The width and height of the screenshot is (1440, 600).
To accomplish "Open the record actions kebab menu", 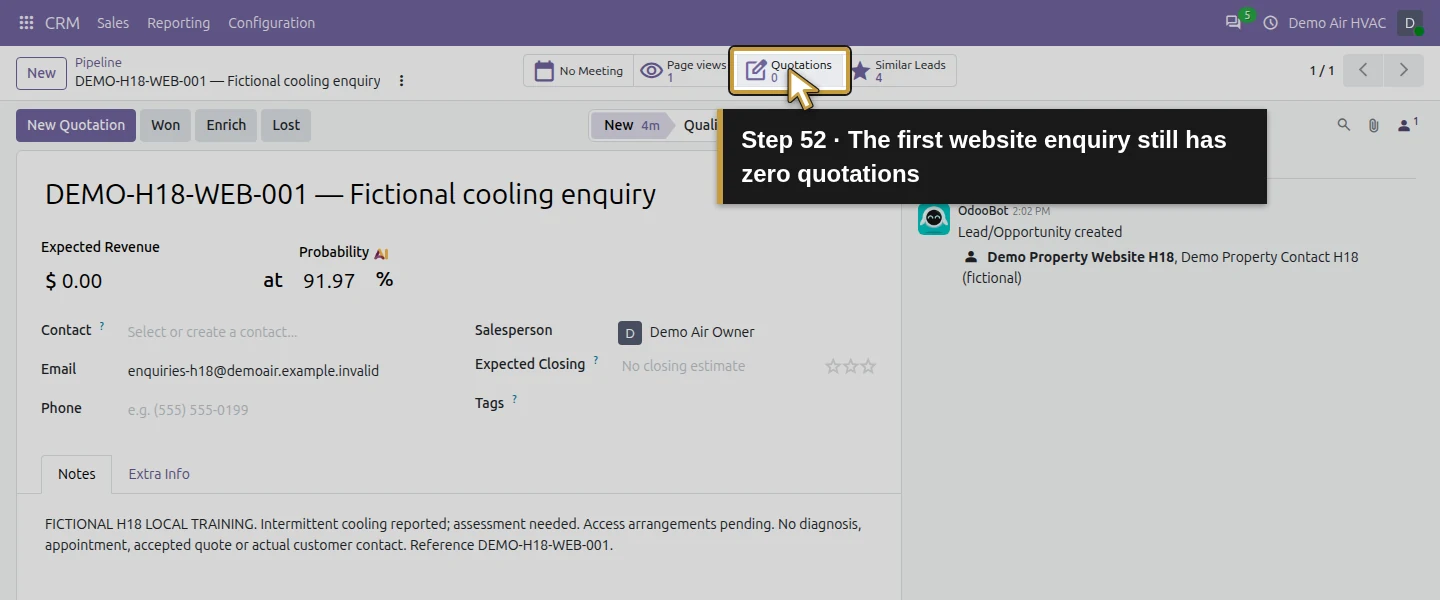I will click(x=402, y=81).
